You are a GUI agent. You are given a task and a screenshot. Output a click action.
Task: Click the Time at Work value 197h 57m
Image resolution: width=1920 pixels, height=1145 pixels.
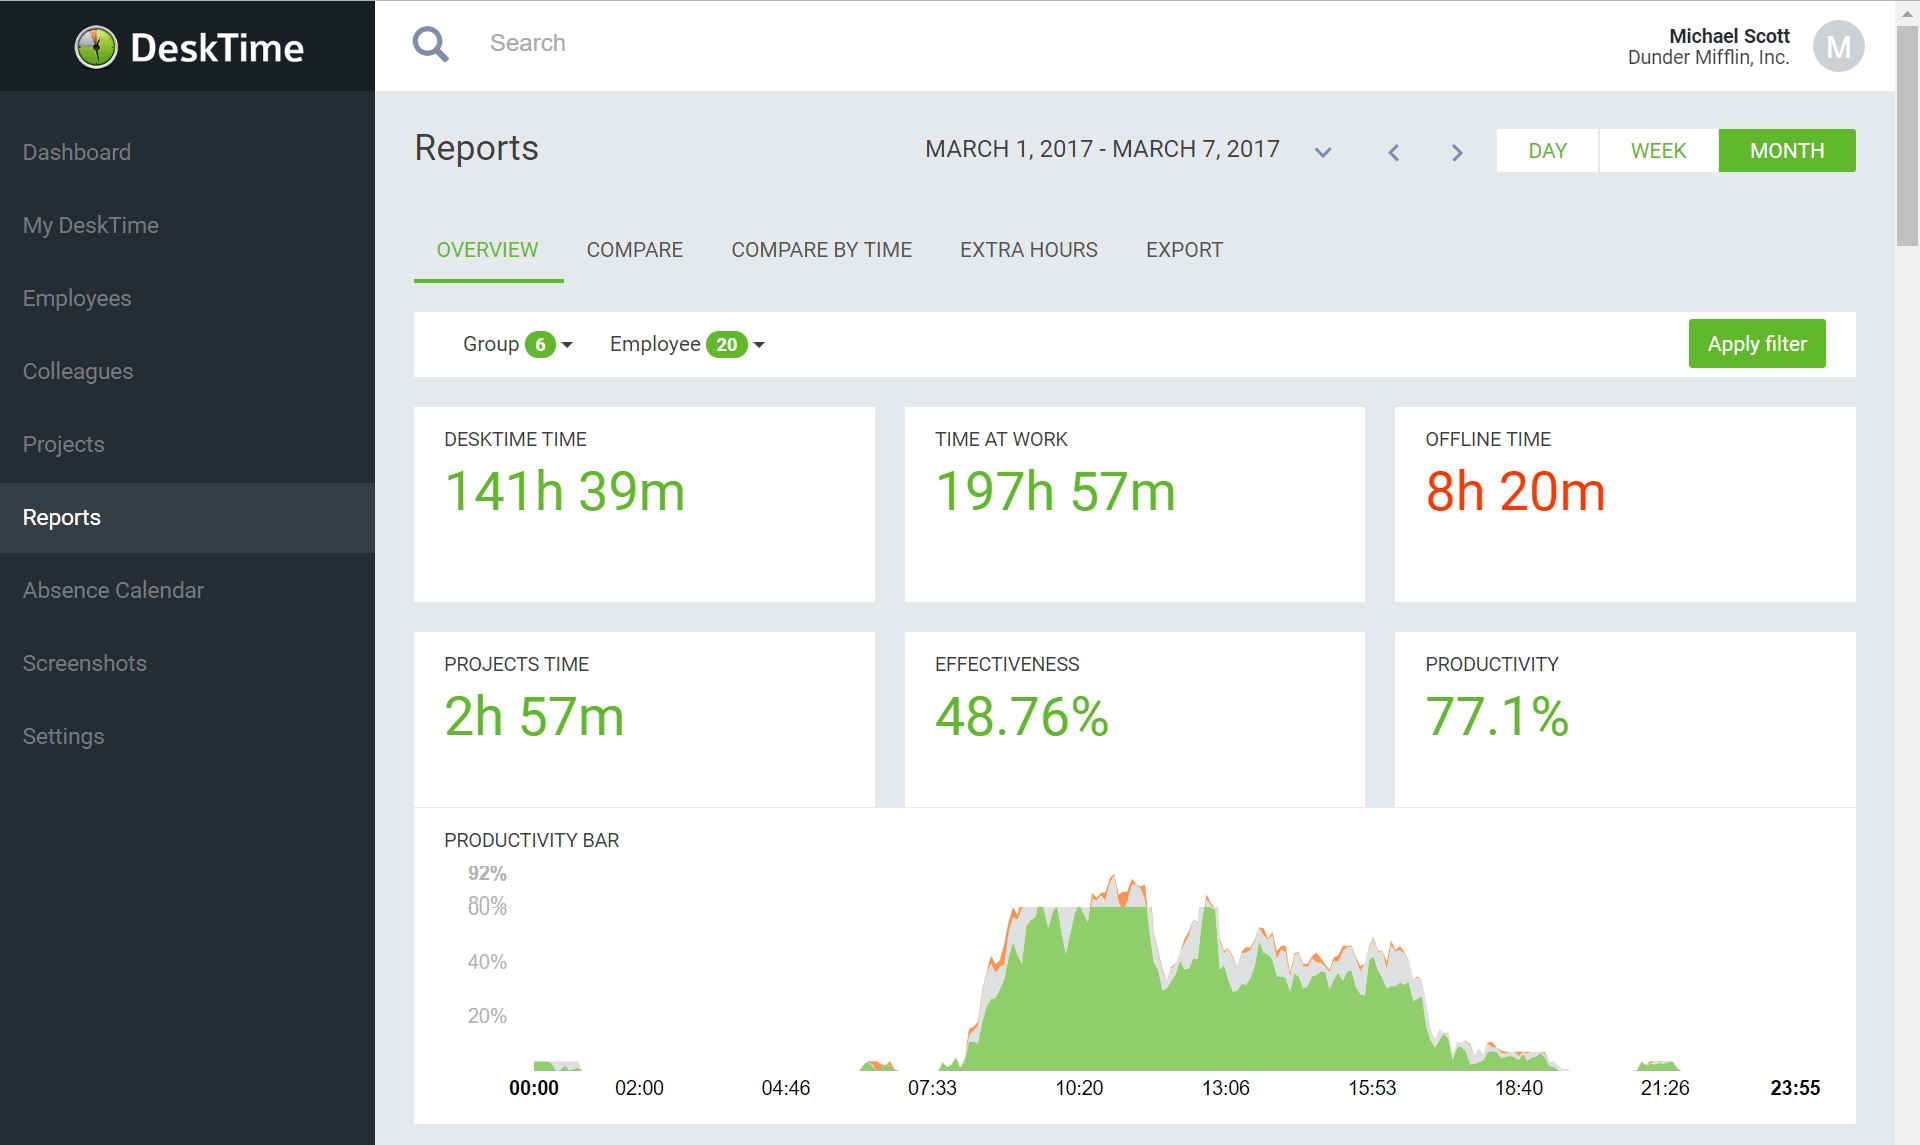click(1055, 492)
